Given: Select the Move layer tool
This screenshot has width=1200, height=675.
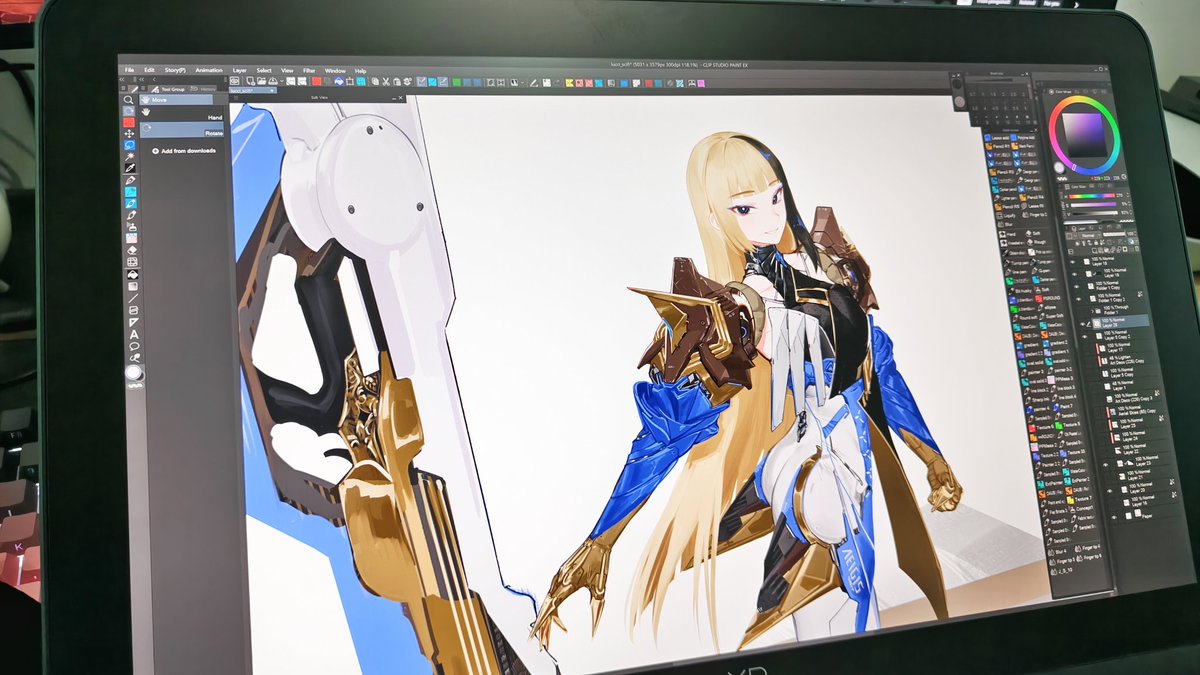Looking at the screenshot, I should (x=129, y=133).
